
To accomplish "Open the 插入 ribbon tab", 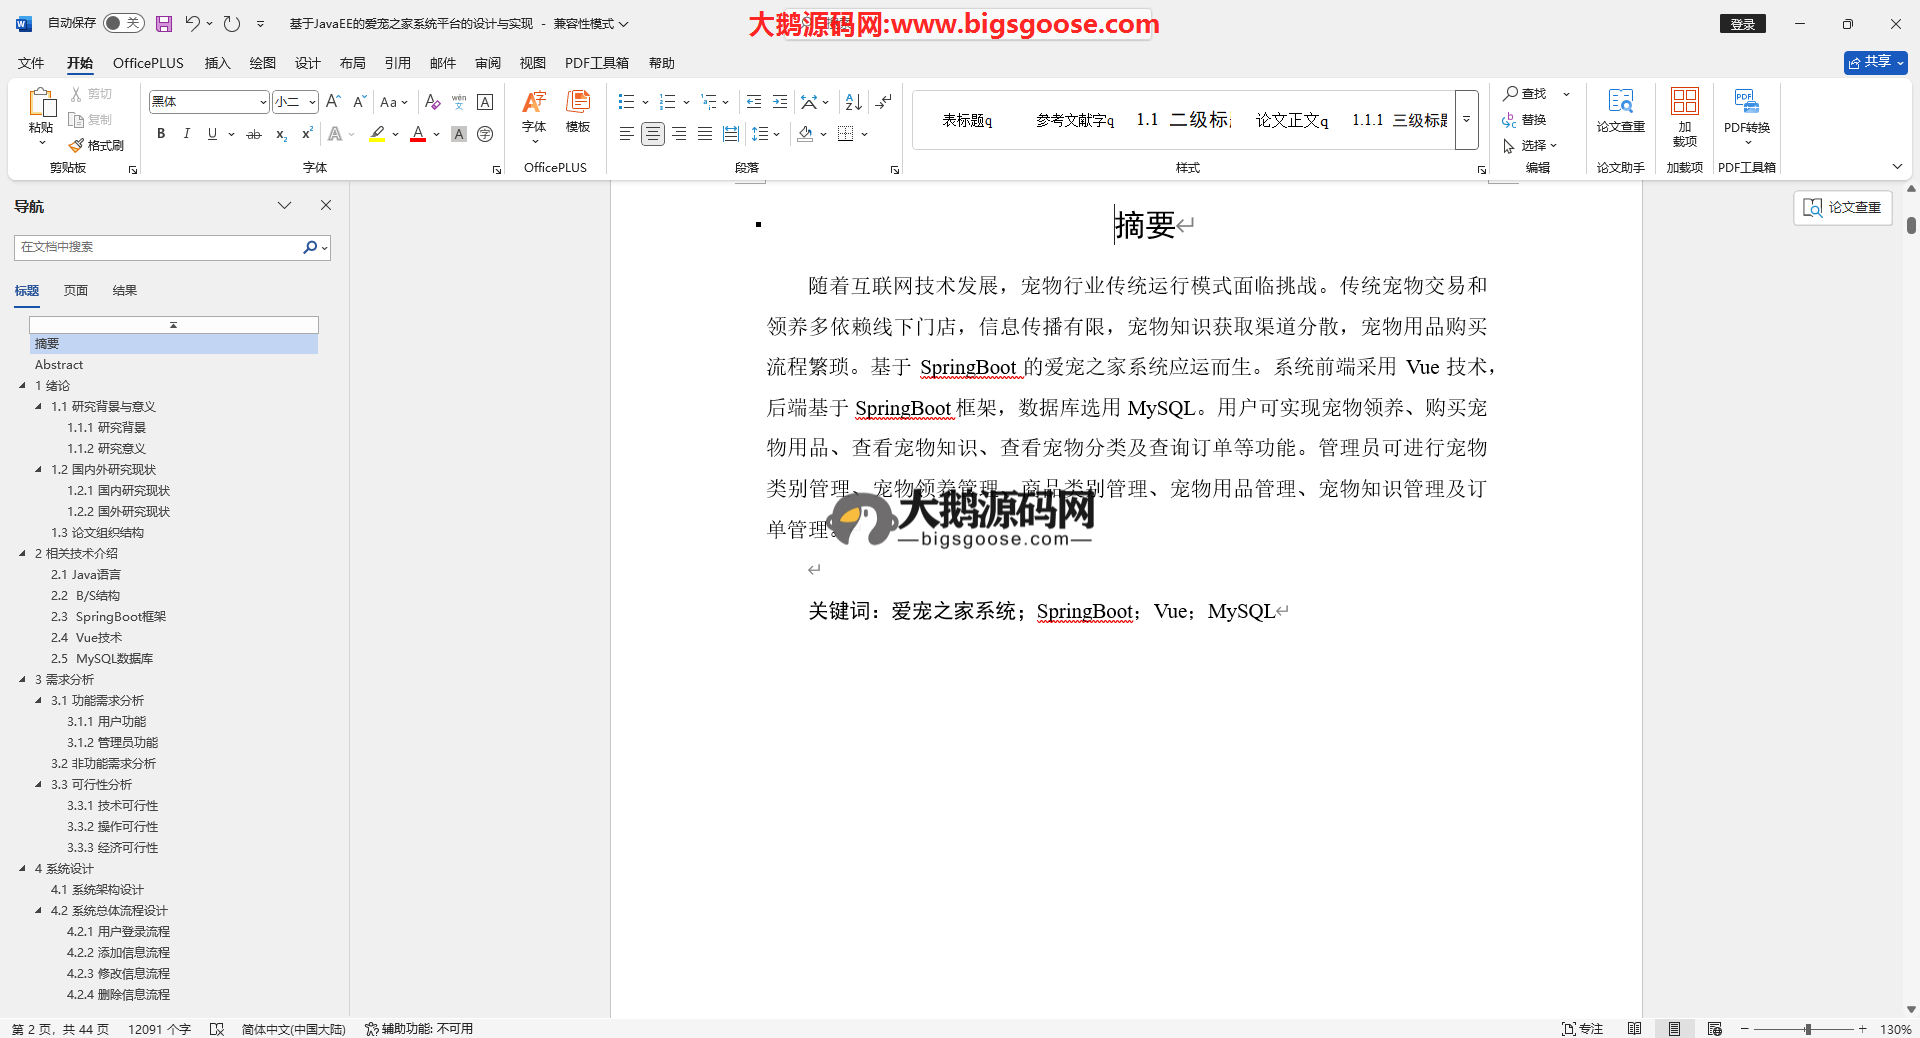I will pyautogui.click(x=217, y=63).
